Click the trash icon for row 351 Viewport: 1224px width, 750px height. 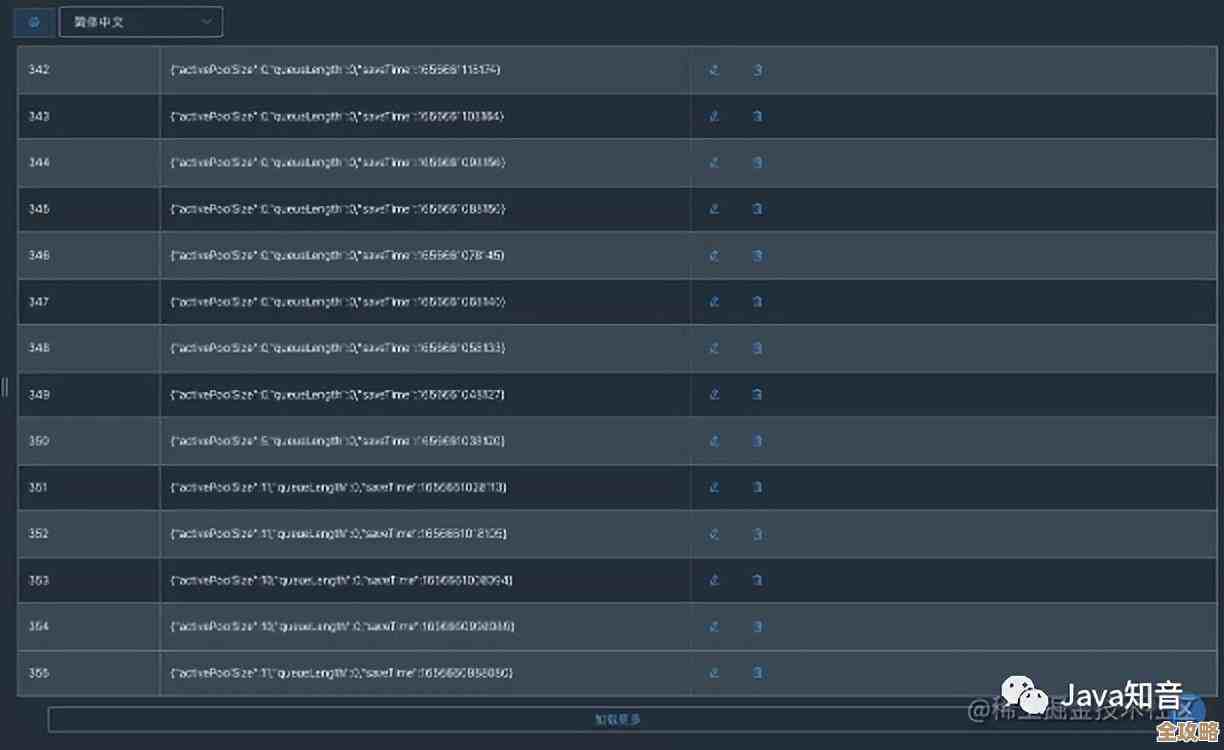757,487
